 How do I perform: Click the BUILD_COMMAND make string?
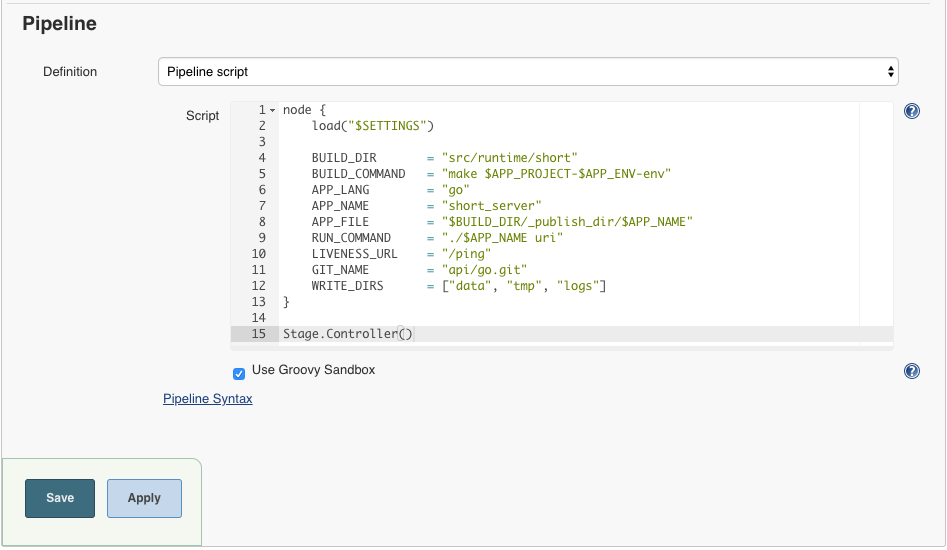coord(555,174)
